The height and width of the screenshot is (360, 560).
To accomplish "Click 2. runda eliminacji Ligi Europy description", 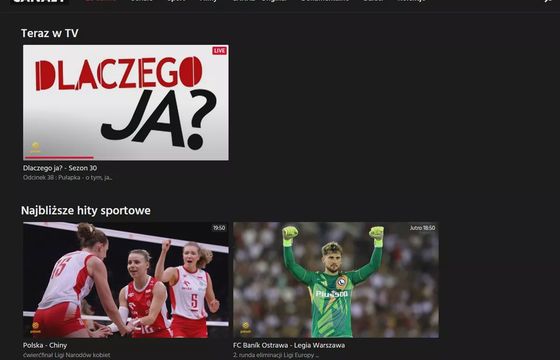I will tap(276, 355).
